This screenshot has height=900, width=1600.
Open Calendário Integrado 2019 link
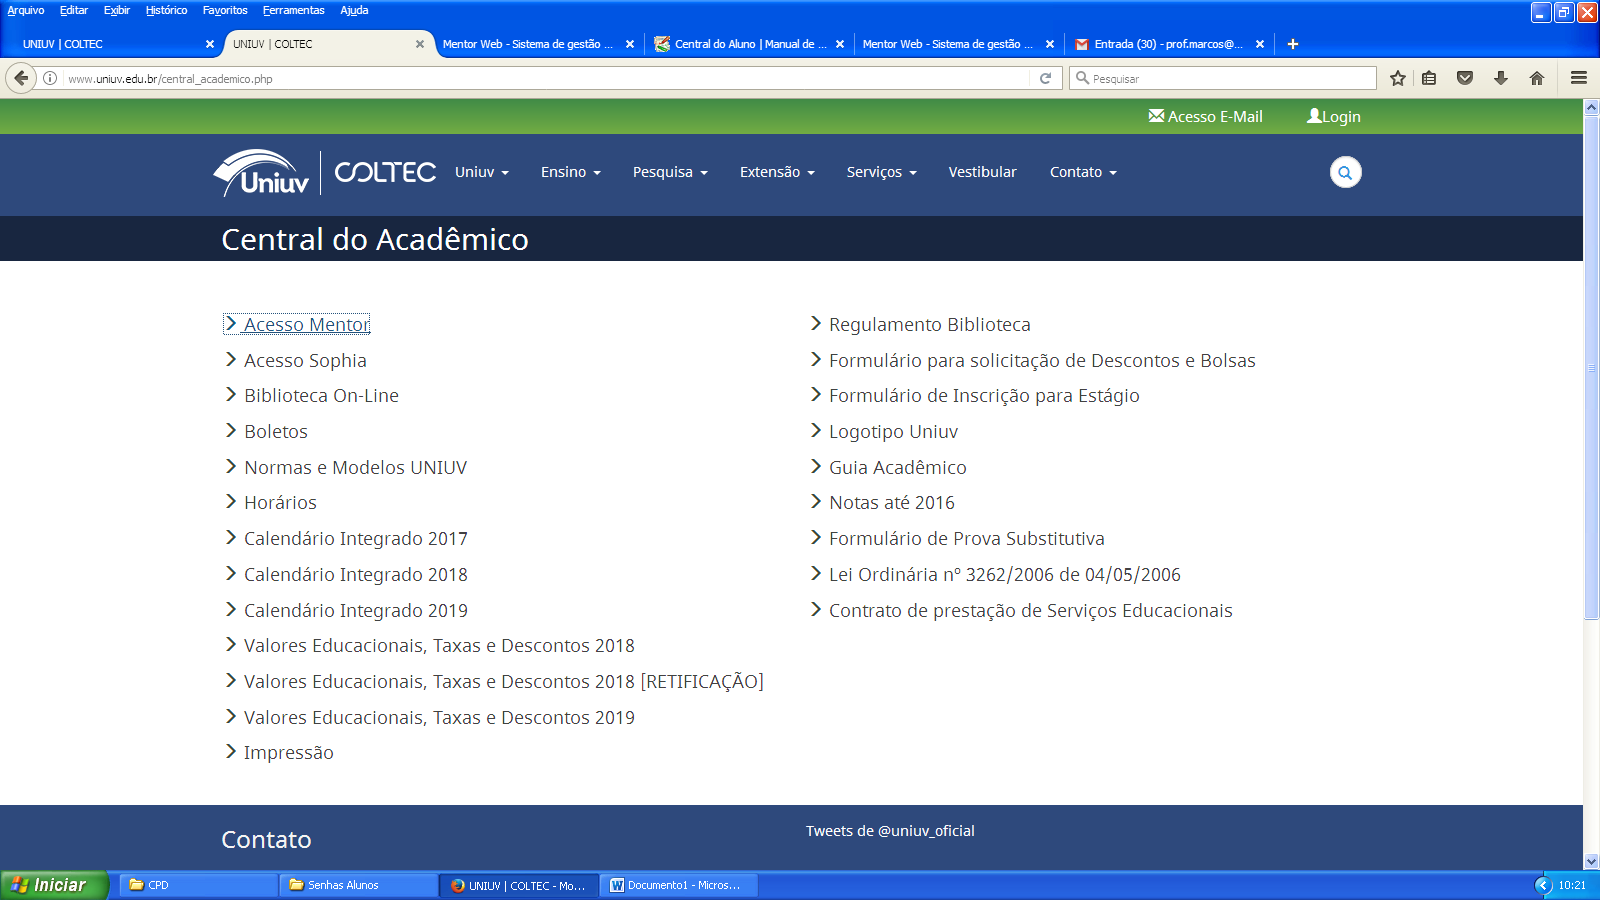(355, 611)
